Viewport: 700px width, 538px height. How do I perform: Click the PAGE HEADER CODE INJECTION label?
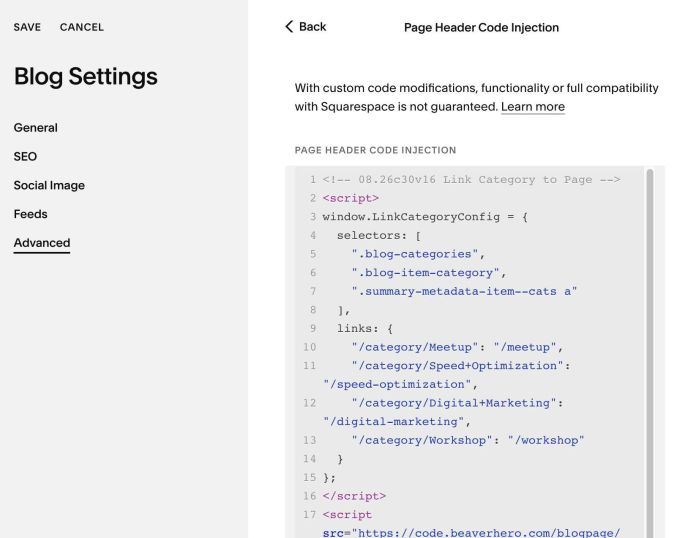[375, 150]
